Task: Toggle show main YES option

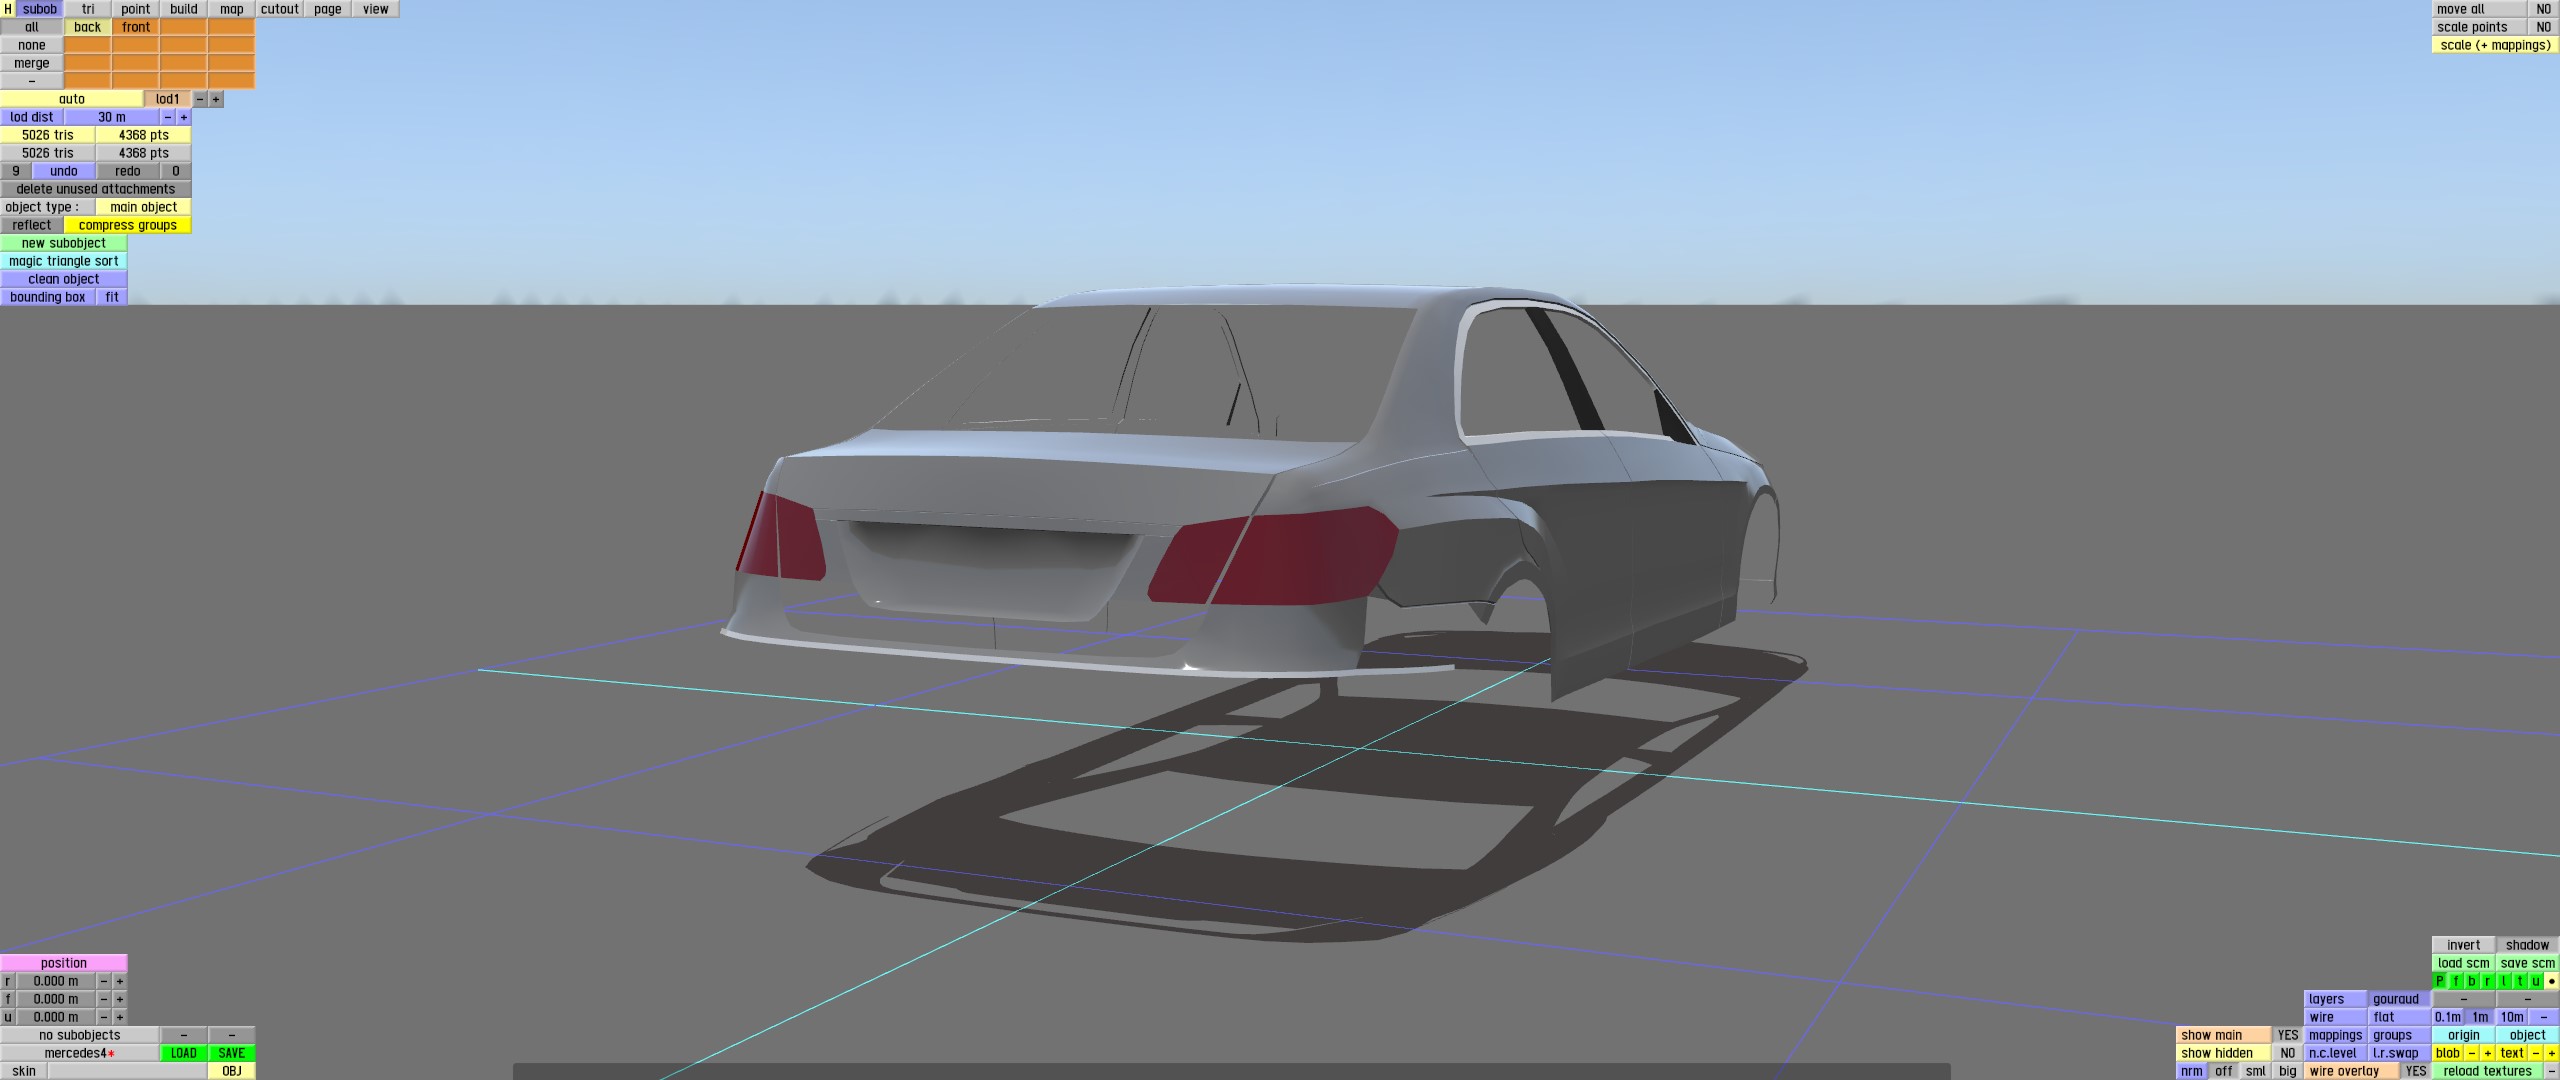Action: coord(2288,1035)
